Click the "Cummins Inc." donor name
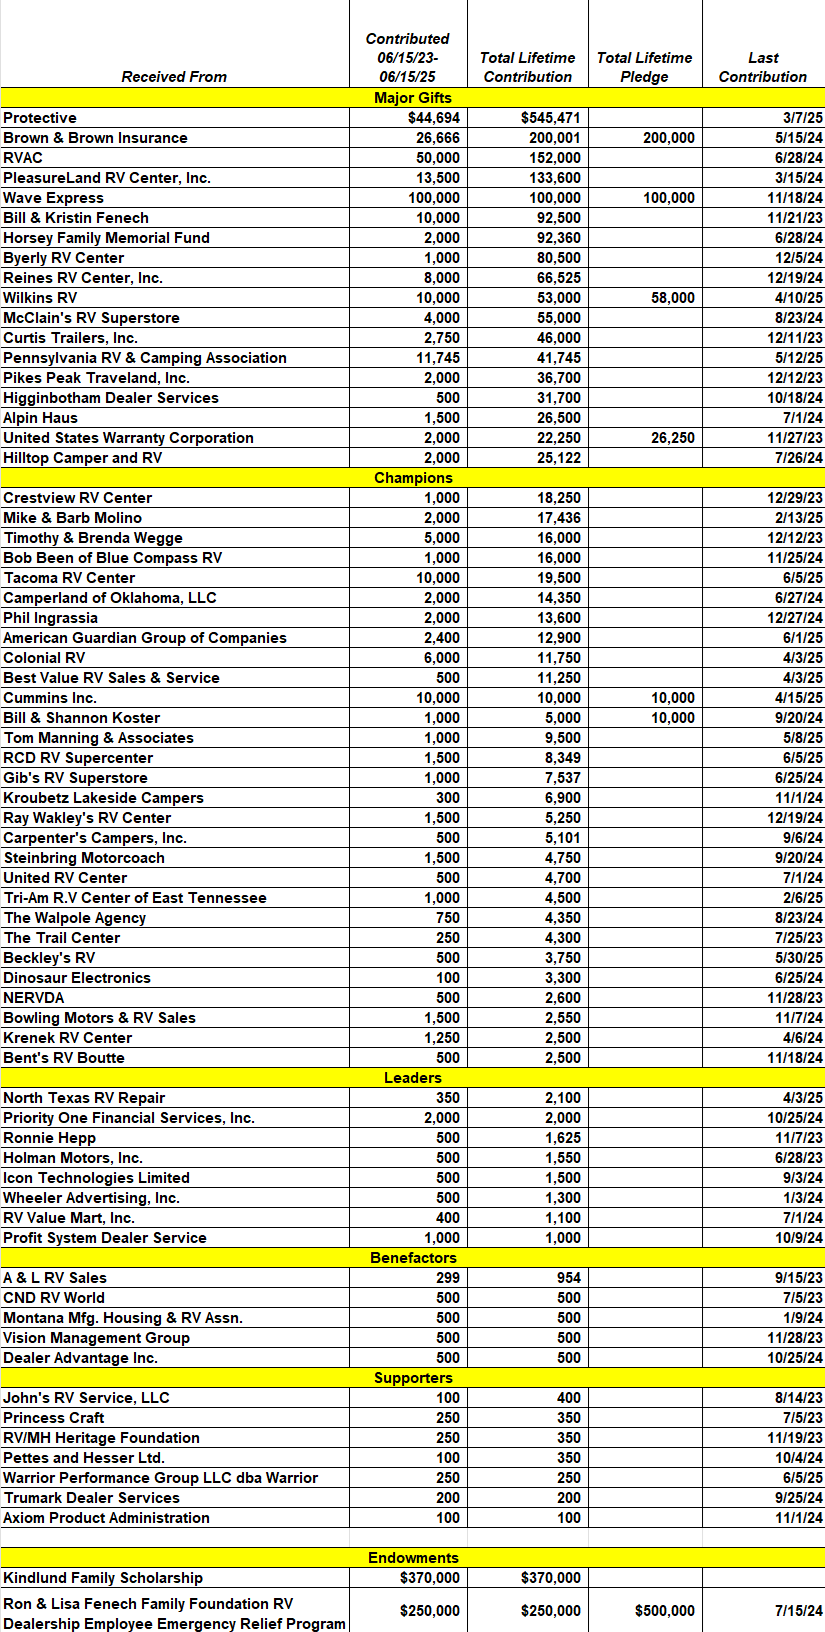The image size is (825, 1632). pos(50,698)
